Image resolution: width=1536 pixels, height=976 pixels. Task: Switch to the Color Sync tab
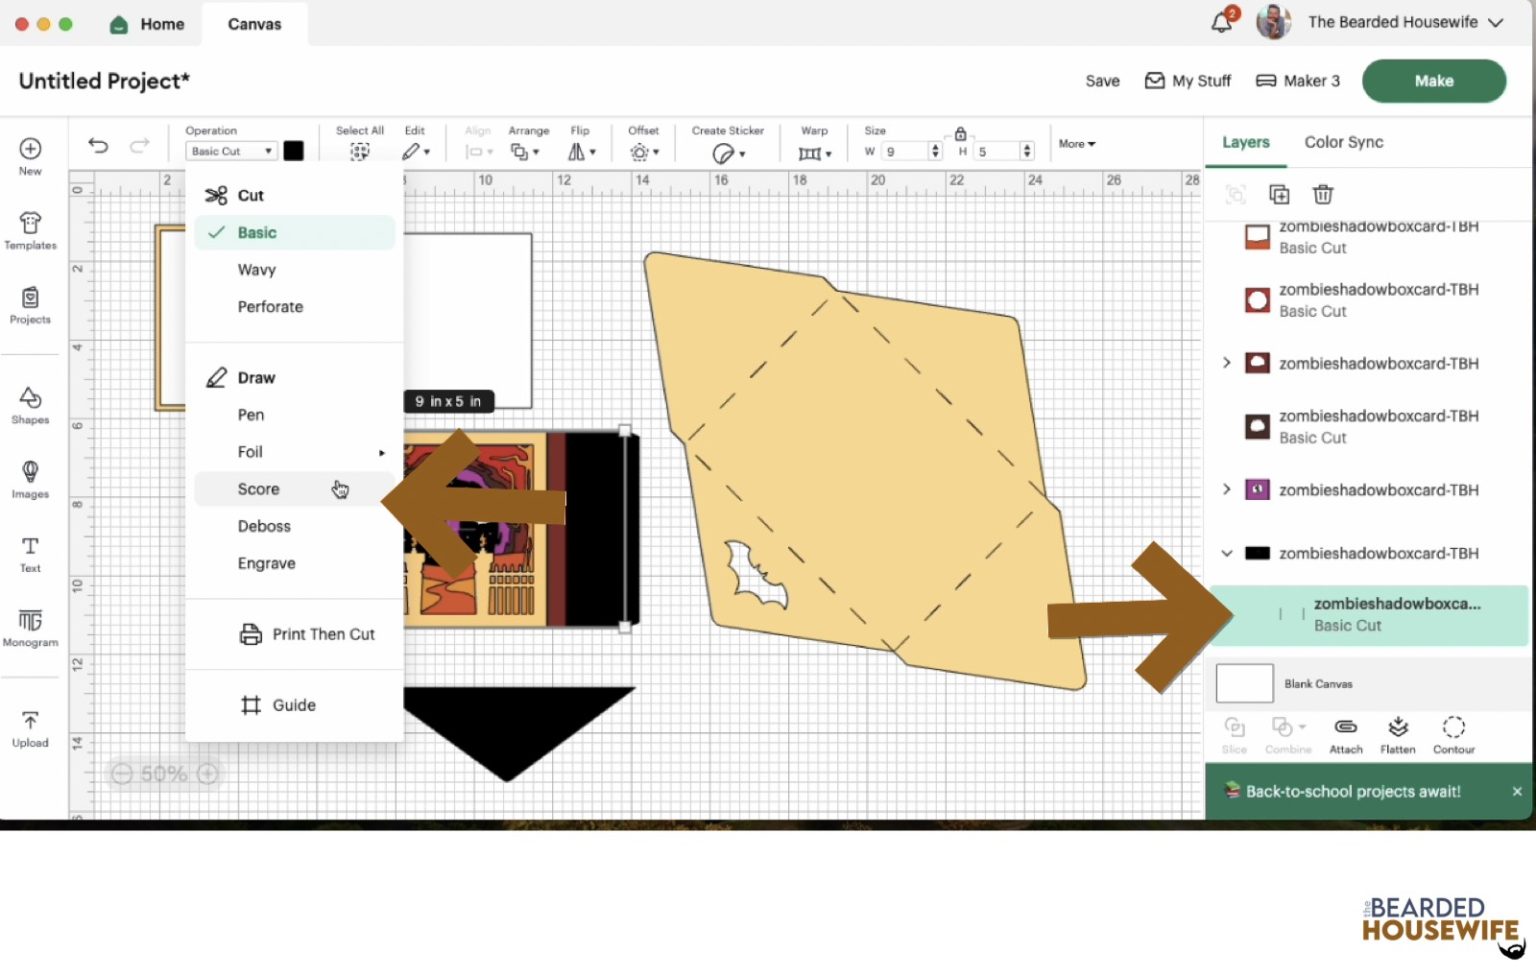1343,142
